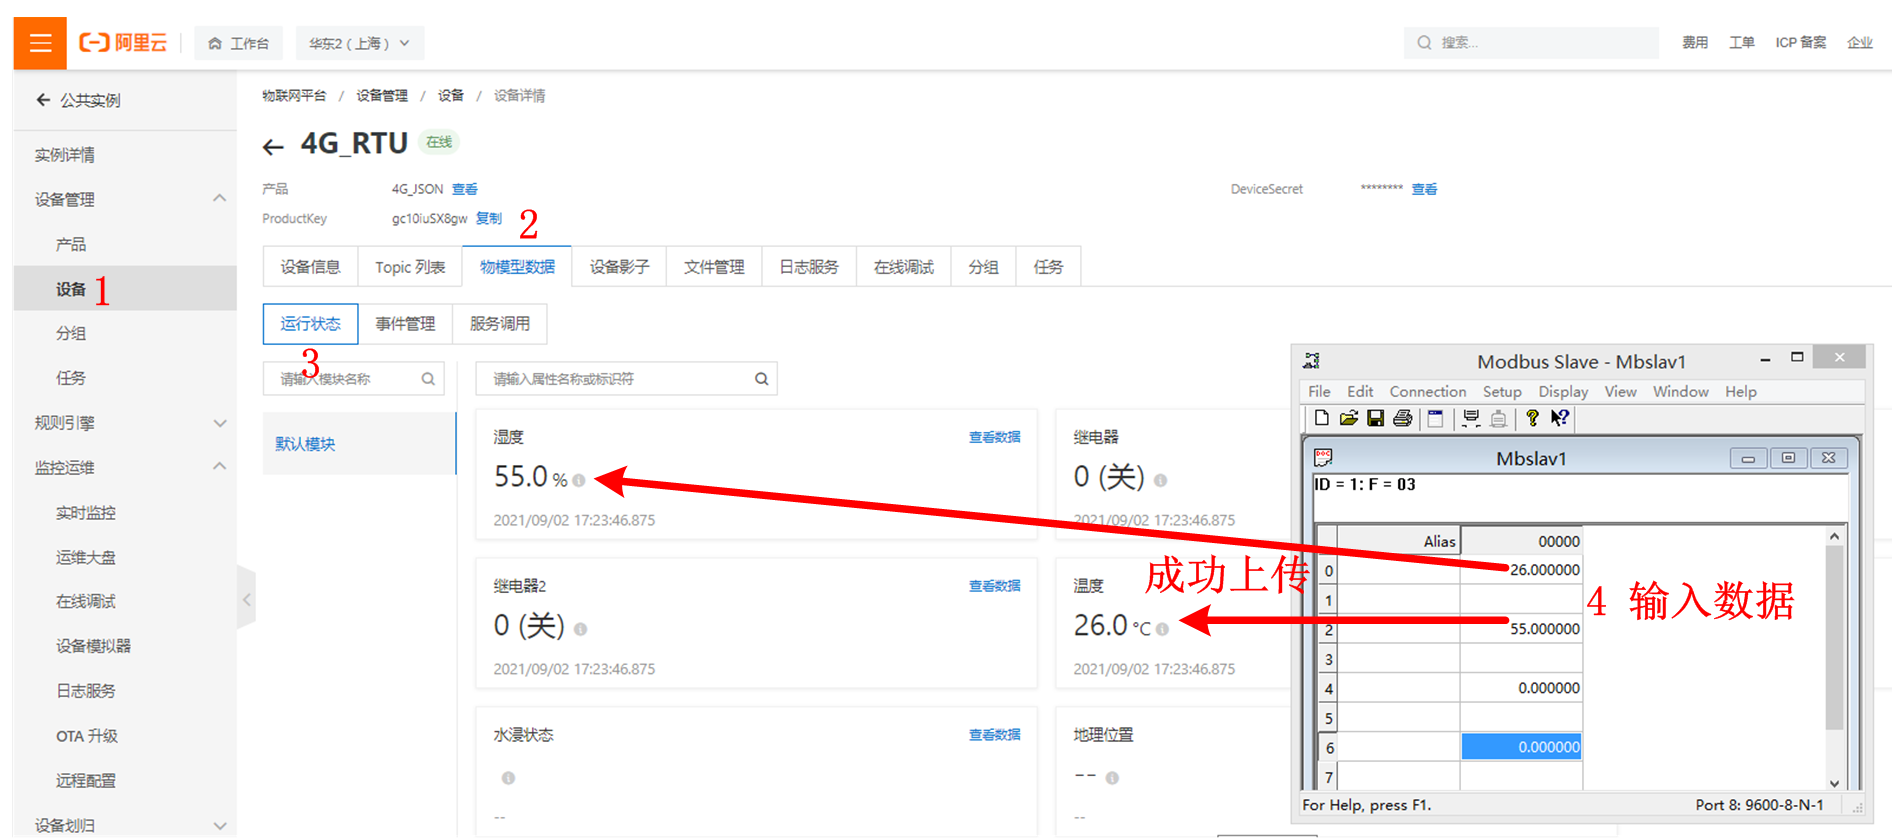Click the back arrow beside 4G_RTU
Image resolution: width=1892 pixels, height=839 pixels.
click(x=273, y=147)
